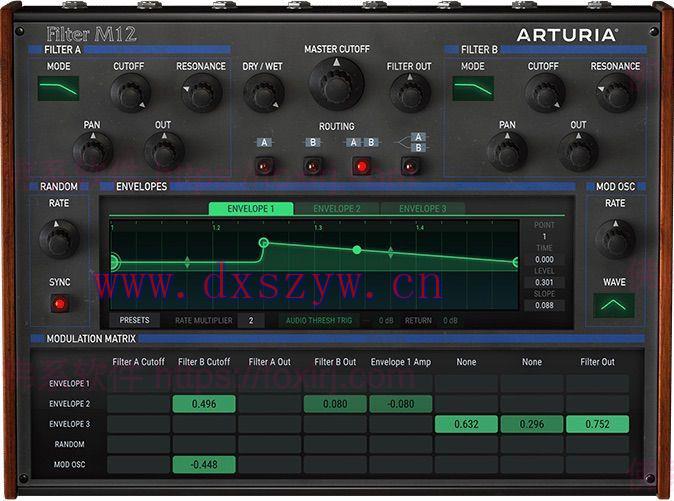Image resolution: width=674 pixels, height=501 pixels.
Task: Click the Mod Osc wave shape display
Action: [614, 305]
